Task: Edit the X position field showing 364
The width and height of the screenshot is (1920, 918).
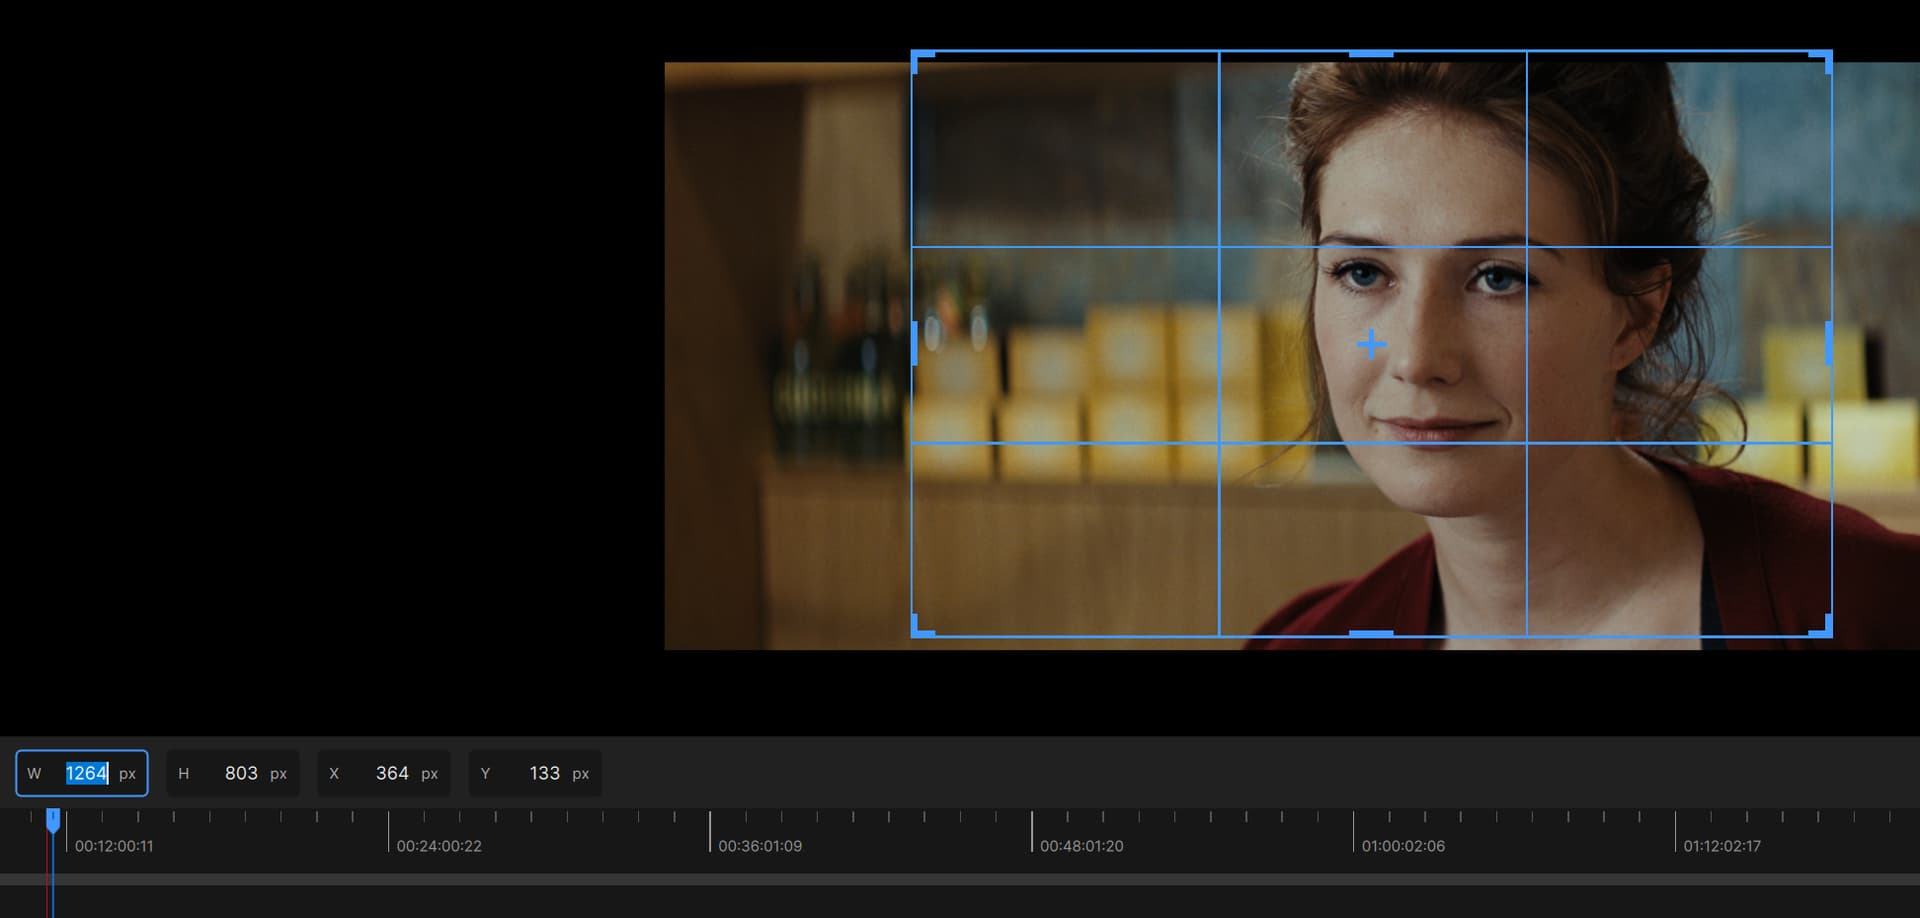Action: [x=384, y=773]
